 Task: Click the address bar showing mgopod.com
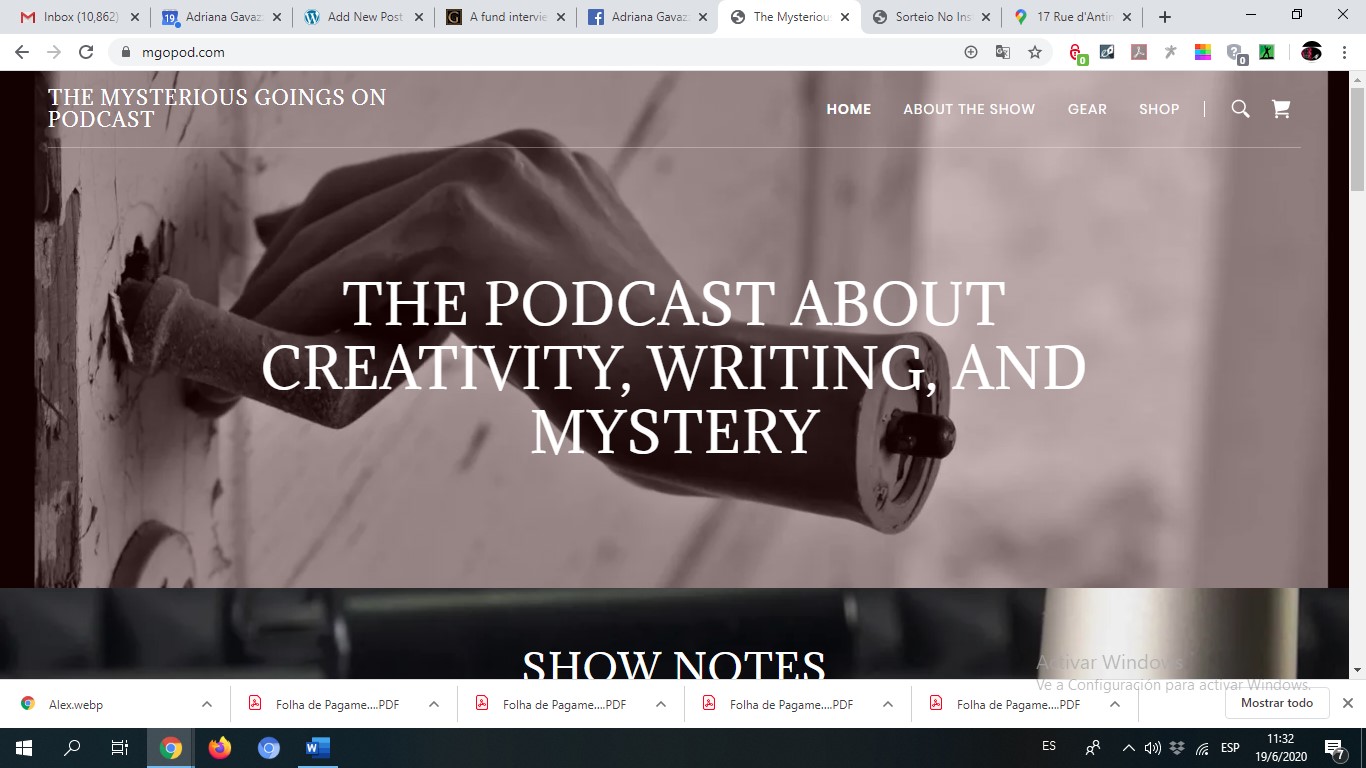(x=500, y=52)
